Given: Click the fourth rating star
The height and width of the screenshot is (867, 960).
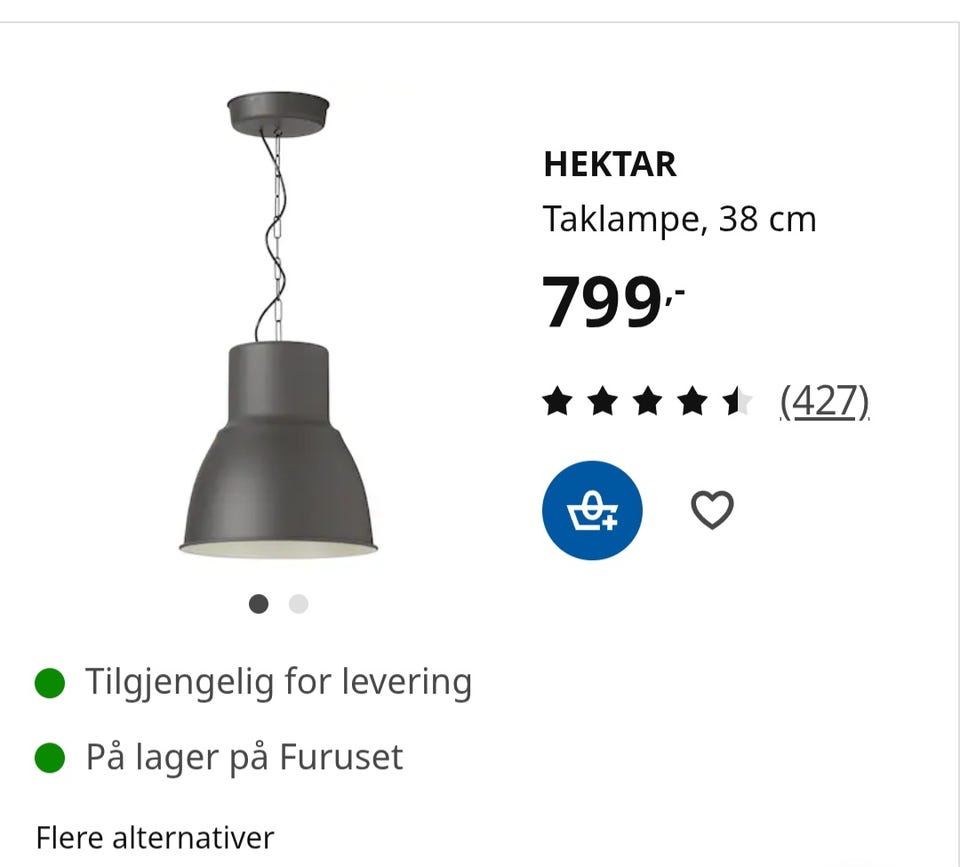Looking at the screenshot, I should 692,402.
